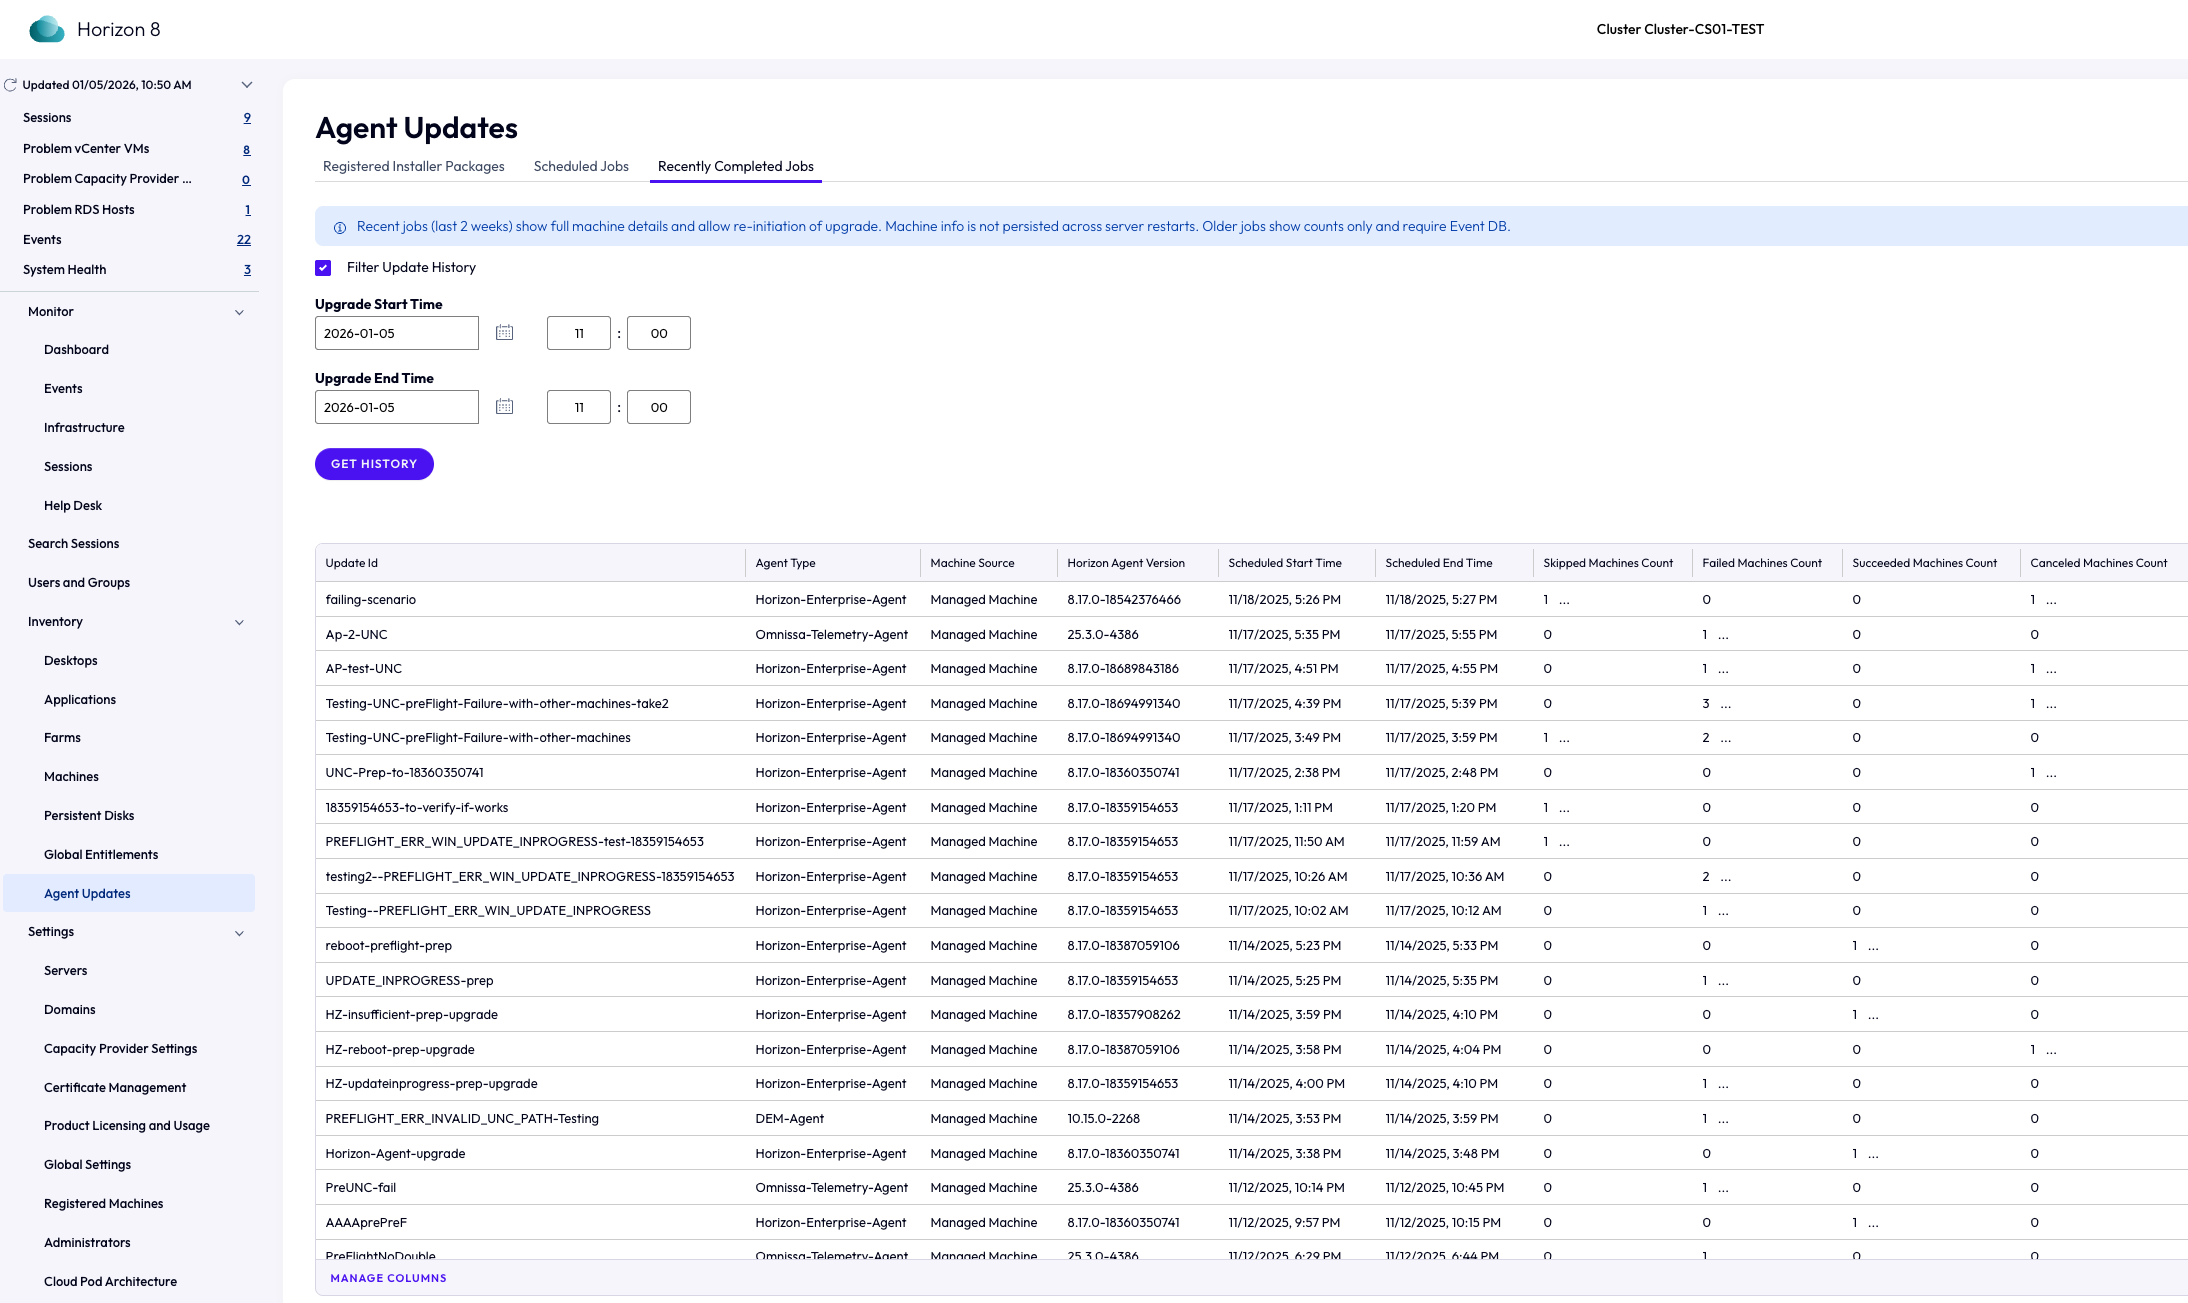The image size is (2188, 1303).
Task: Open Dashboard in the sidebar
Action: pos(76,350)
